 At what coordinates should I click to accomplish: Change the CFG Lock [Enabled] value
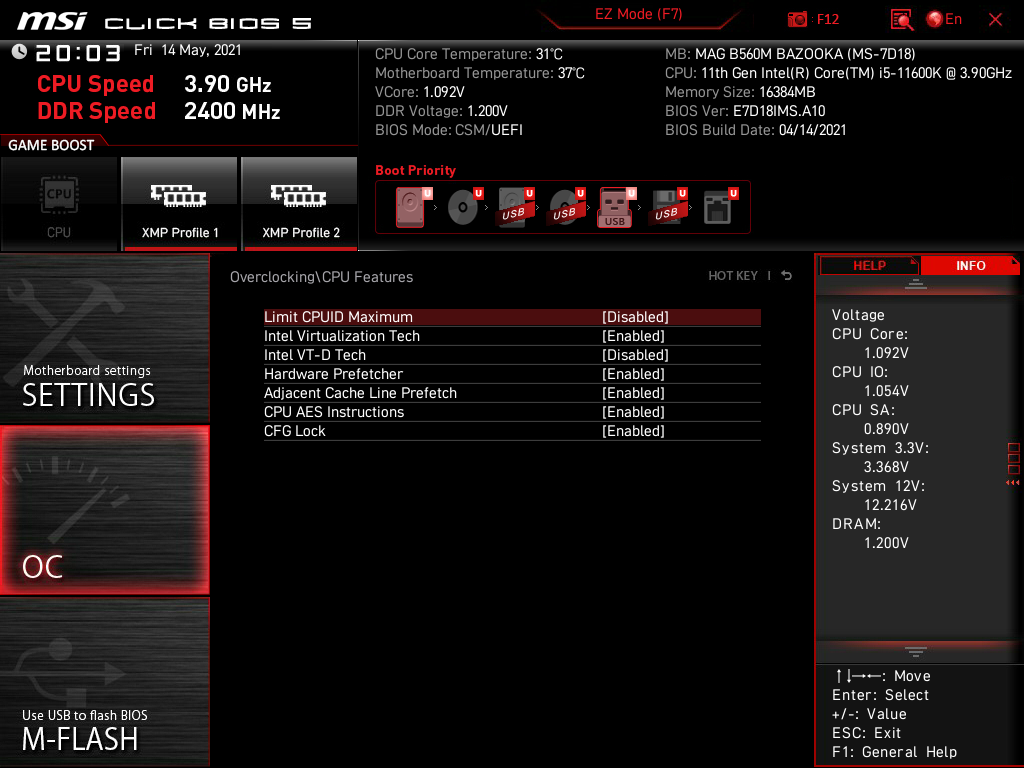[633, 431]
